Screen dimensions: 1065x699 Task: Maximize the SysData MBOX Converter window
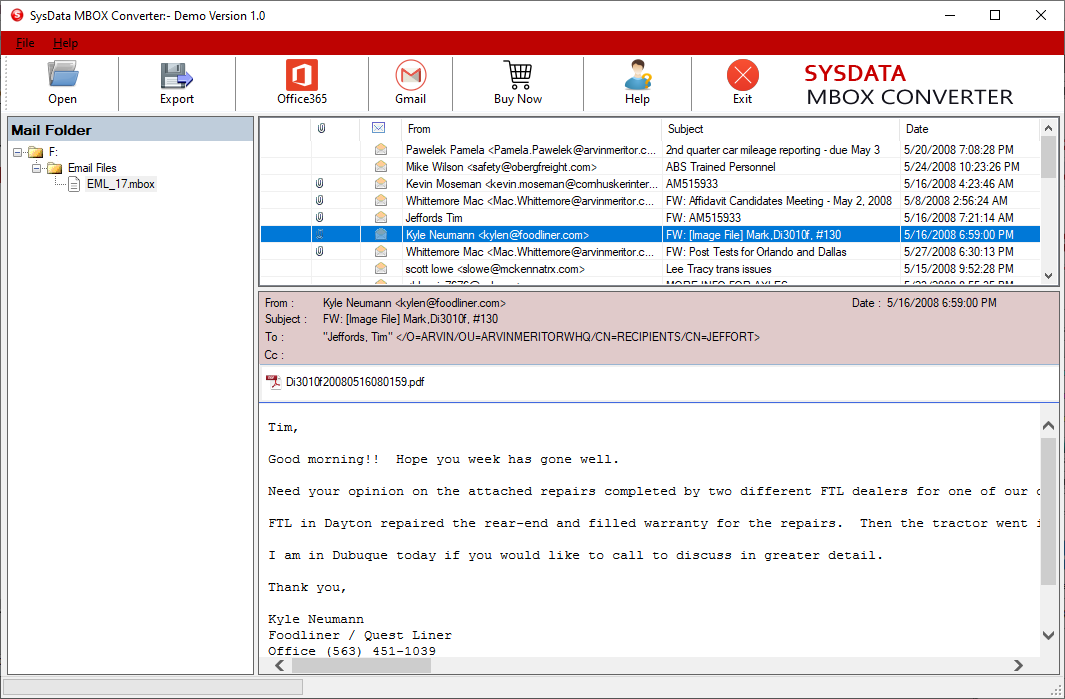pos(995,15)
